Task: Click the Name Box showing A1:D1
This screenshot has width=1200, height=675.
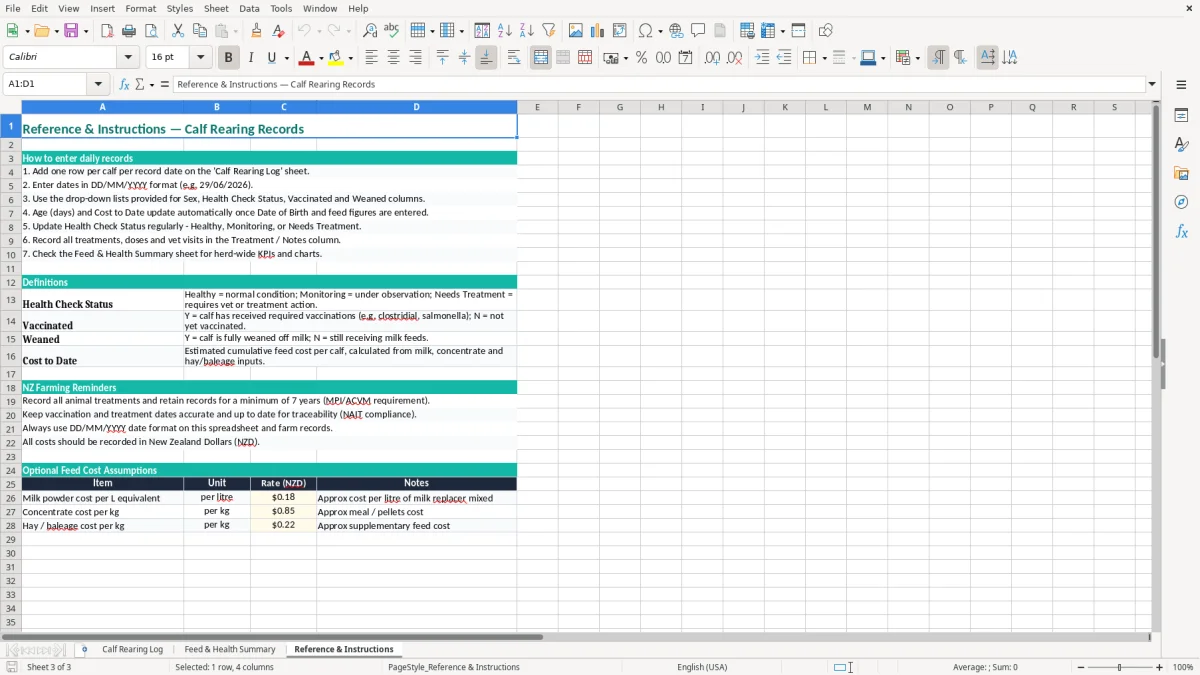Action: [x=47, y=84]
